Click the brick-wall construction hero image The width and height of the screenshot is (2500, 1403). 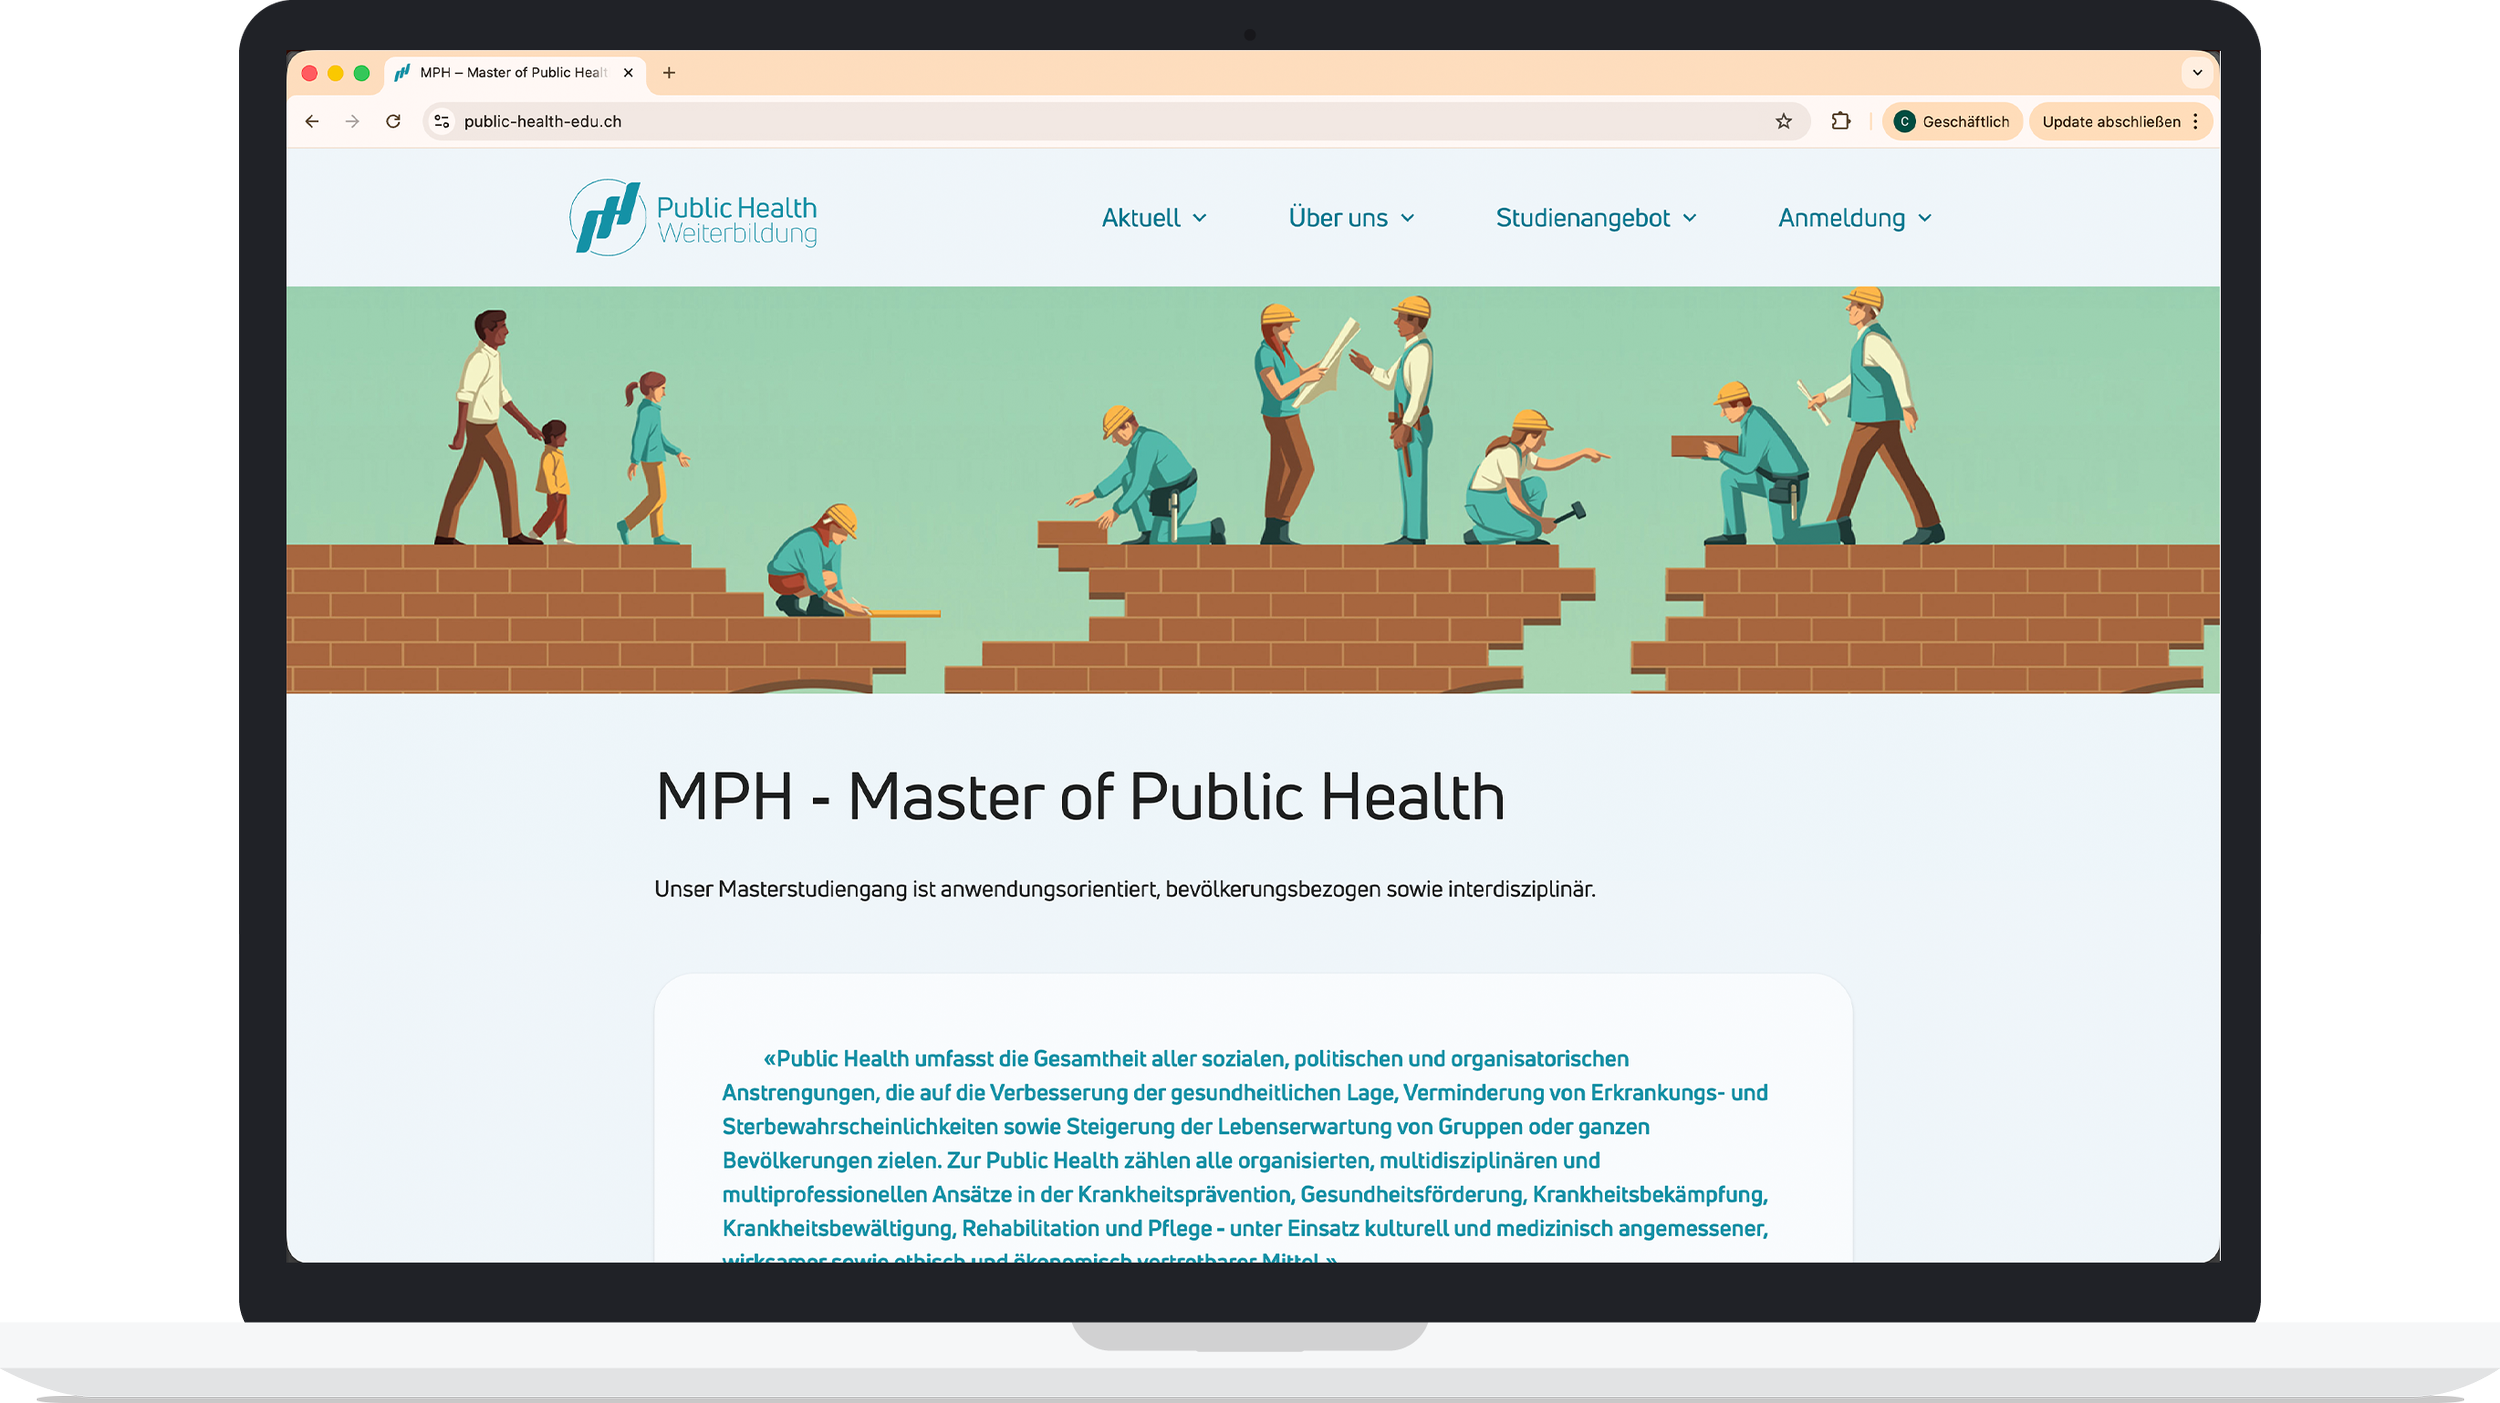[x=1252, y=490]
